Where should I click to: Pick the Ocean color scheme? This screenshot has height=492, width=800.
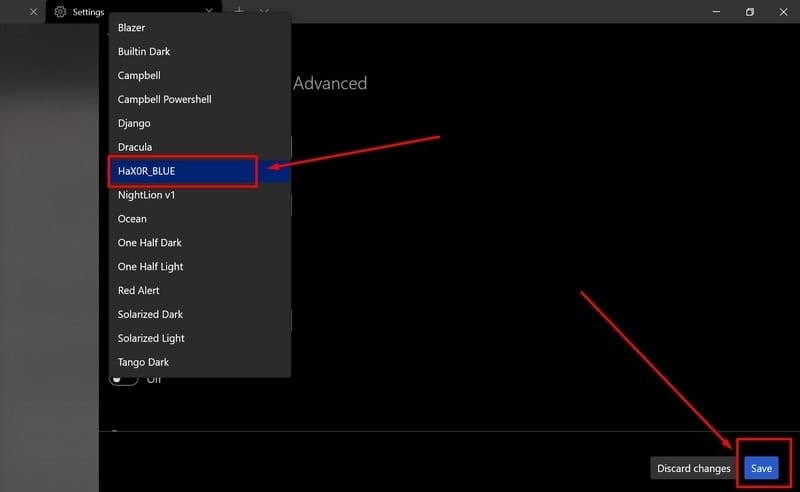click(199, 219)
